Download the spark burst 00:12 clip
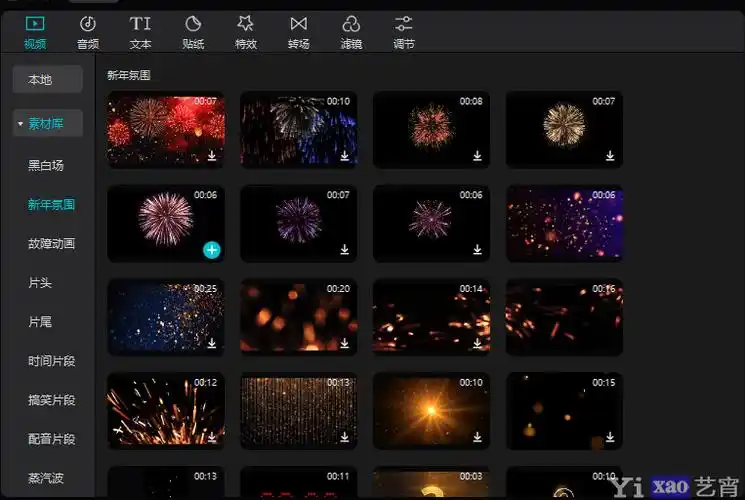 [212, 436]
